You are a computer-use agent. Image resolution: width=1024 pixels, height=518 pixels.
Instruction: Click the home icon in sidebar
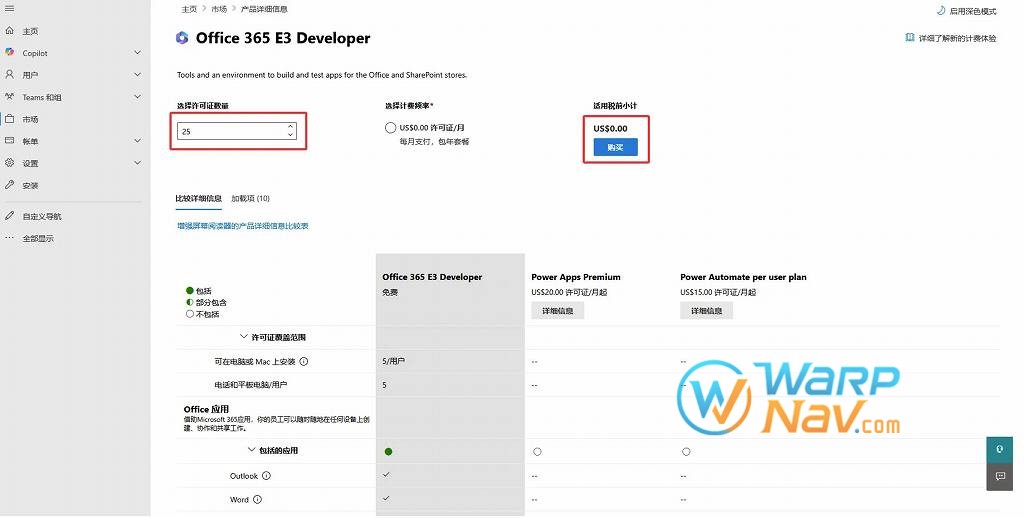(9, 31)
